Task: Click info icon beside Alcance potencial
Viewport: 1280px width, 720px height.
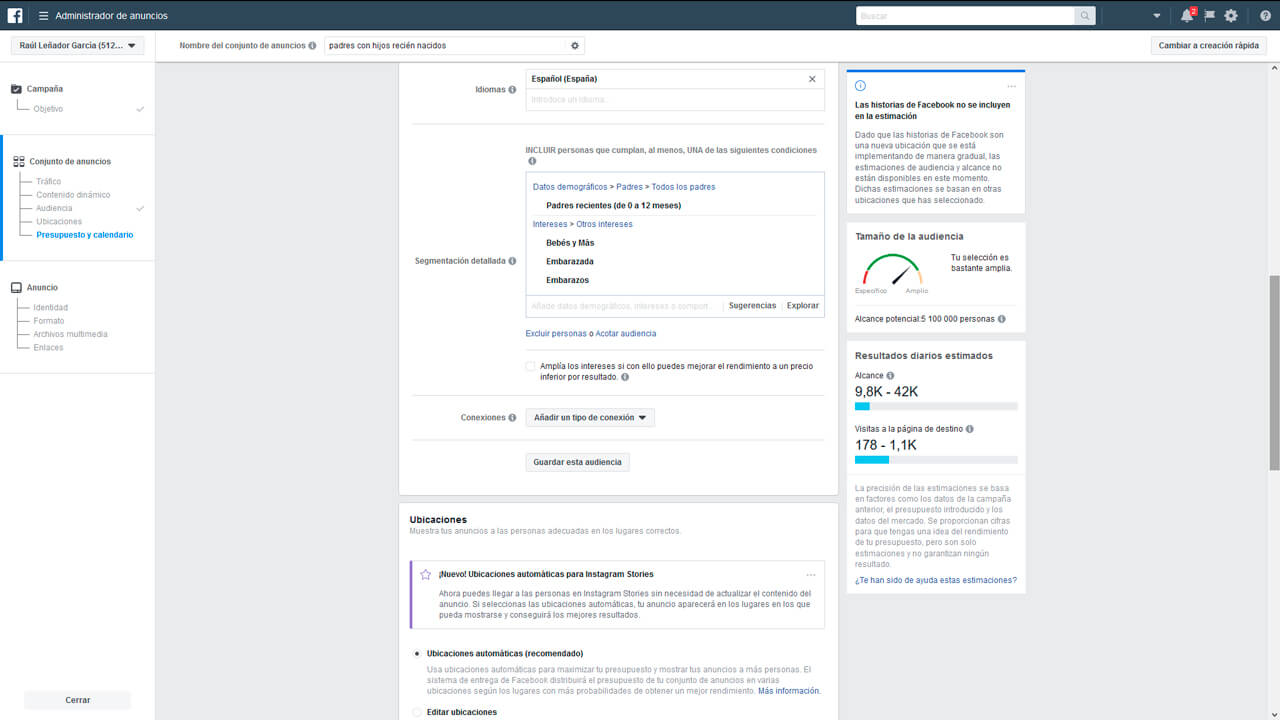Action: tap(1002, 319)
